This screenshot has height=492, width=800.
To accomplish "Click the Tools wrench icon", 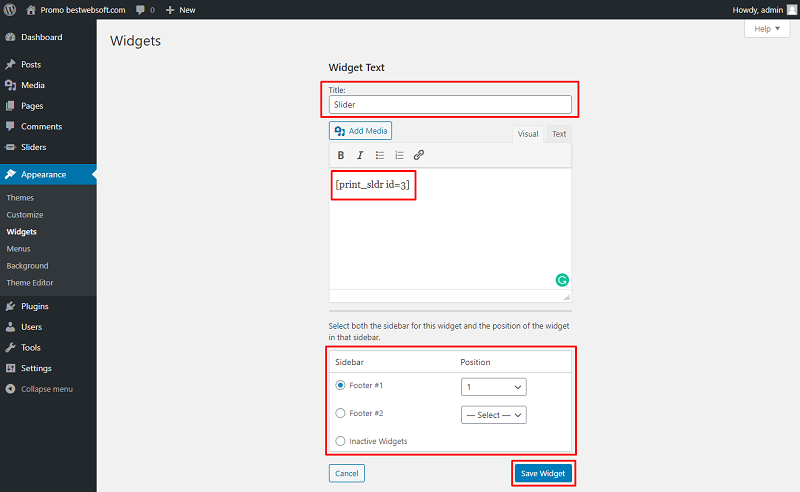I will [10, 348].
